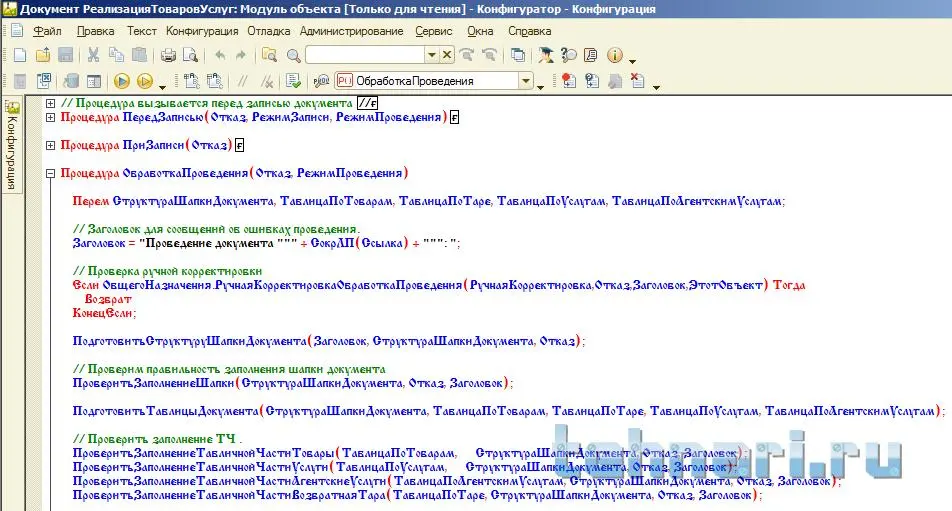Image resolution: width=952 pixels, height=511 pixels.
Task: Click the Find magnifier icon
Action: [x=293, y=55]
